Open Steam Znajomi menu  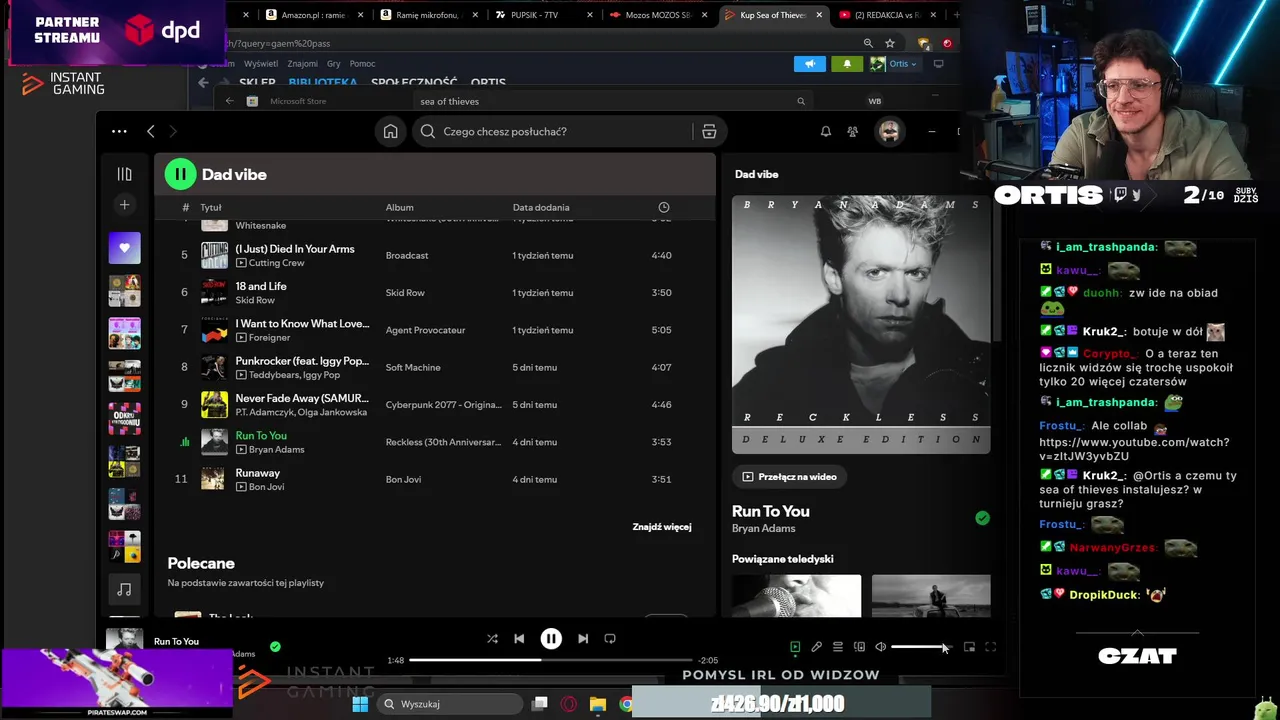point(302,64)
